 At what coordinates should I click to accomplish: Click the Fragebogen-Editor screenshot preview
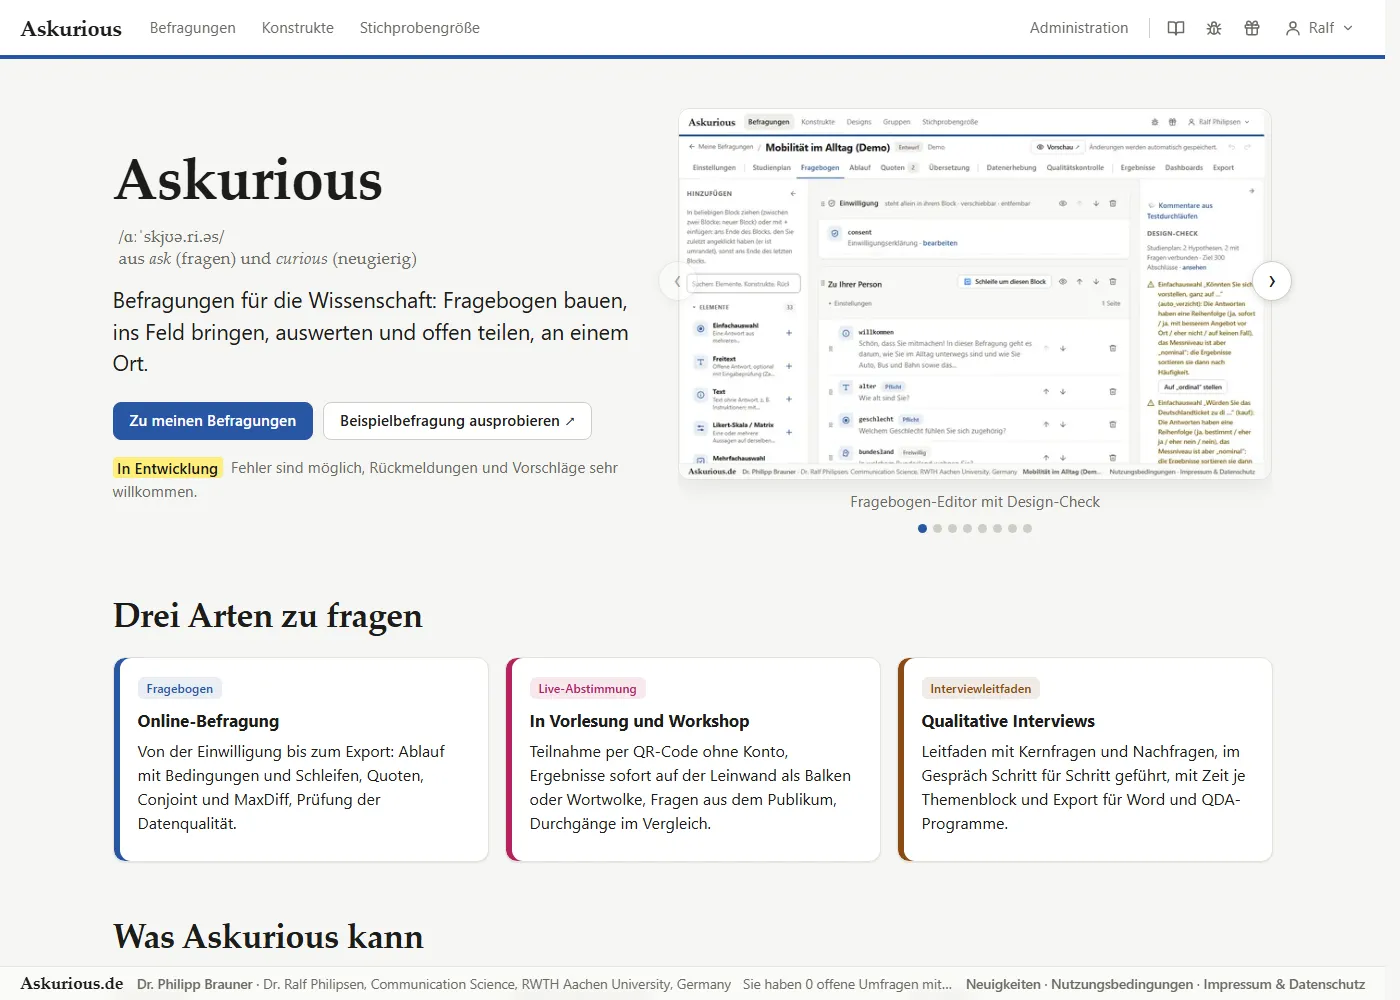pos(975,294)
